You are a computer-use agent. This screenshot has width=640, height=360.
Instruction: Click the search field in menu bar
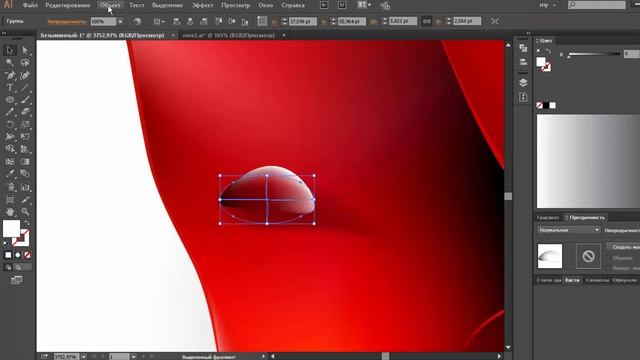[x=597, y=5]
